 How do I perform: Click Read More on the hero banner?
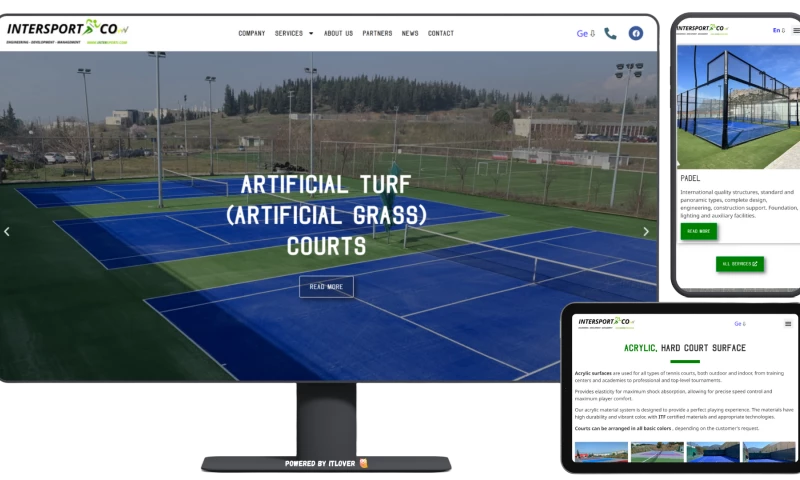point(326,287)
